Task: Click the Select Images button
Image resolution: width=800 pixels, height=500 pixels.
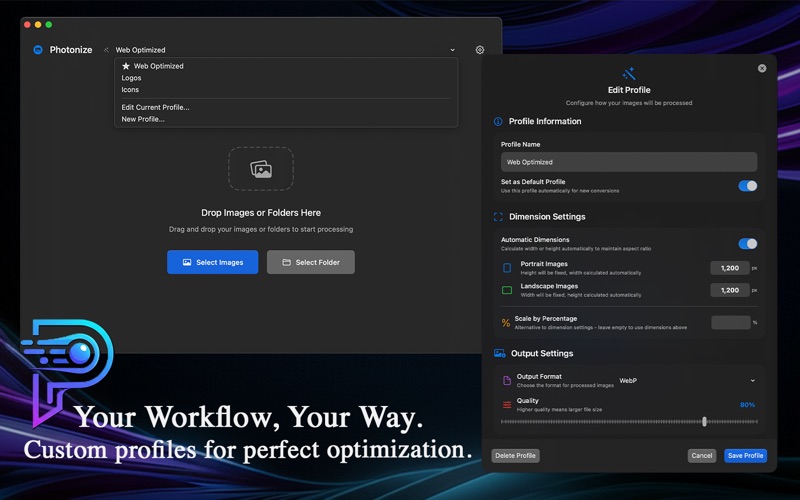Action: (213, 262)
